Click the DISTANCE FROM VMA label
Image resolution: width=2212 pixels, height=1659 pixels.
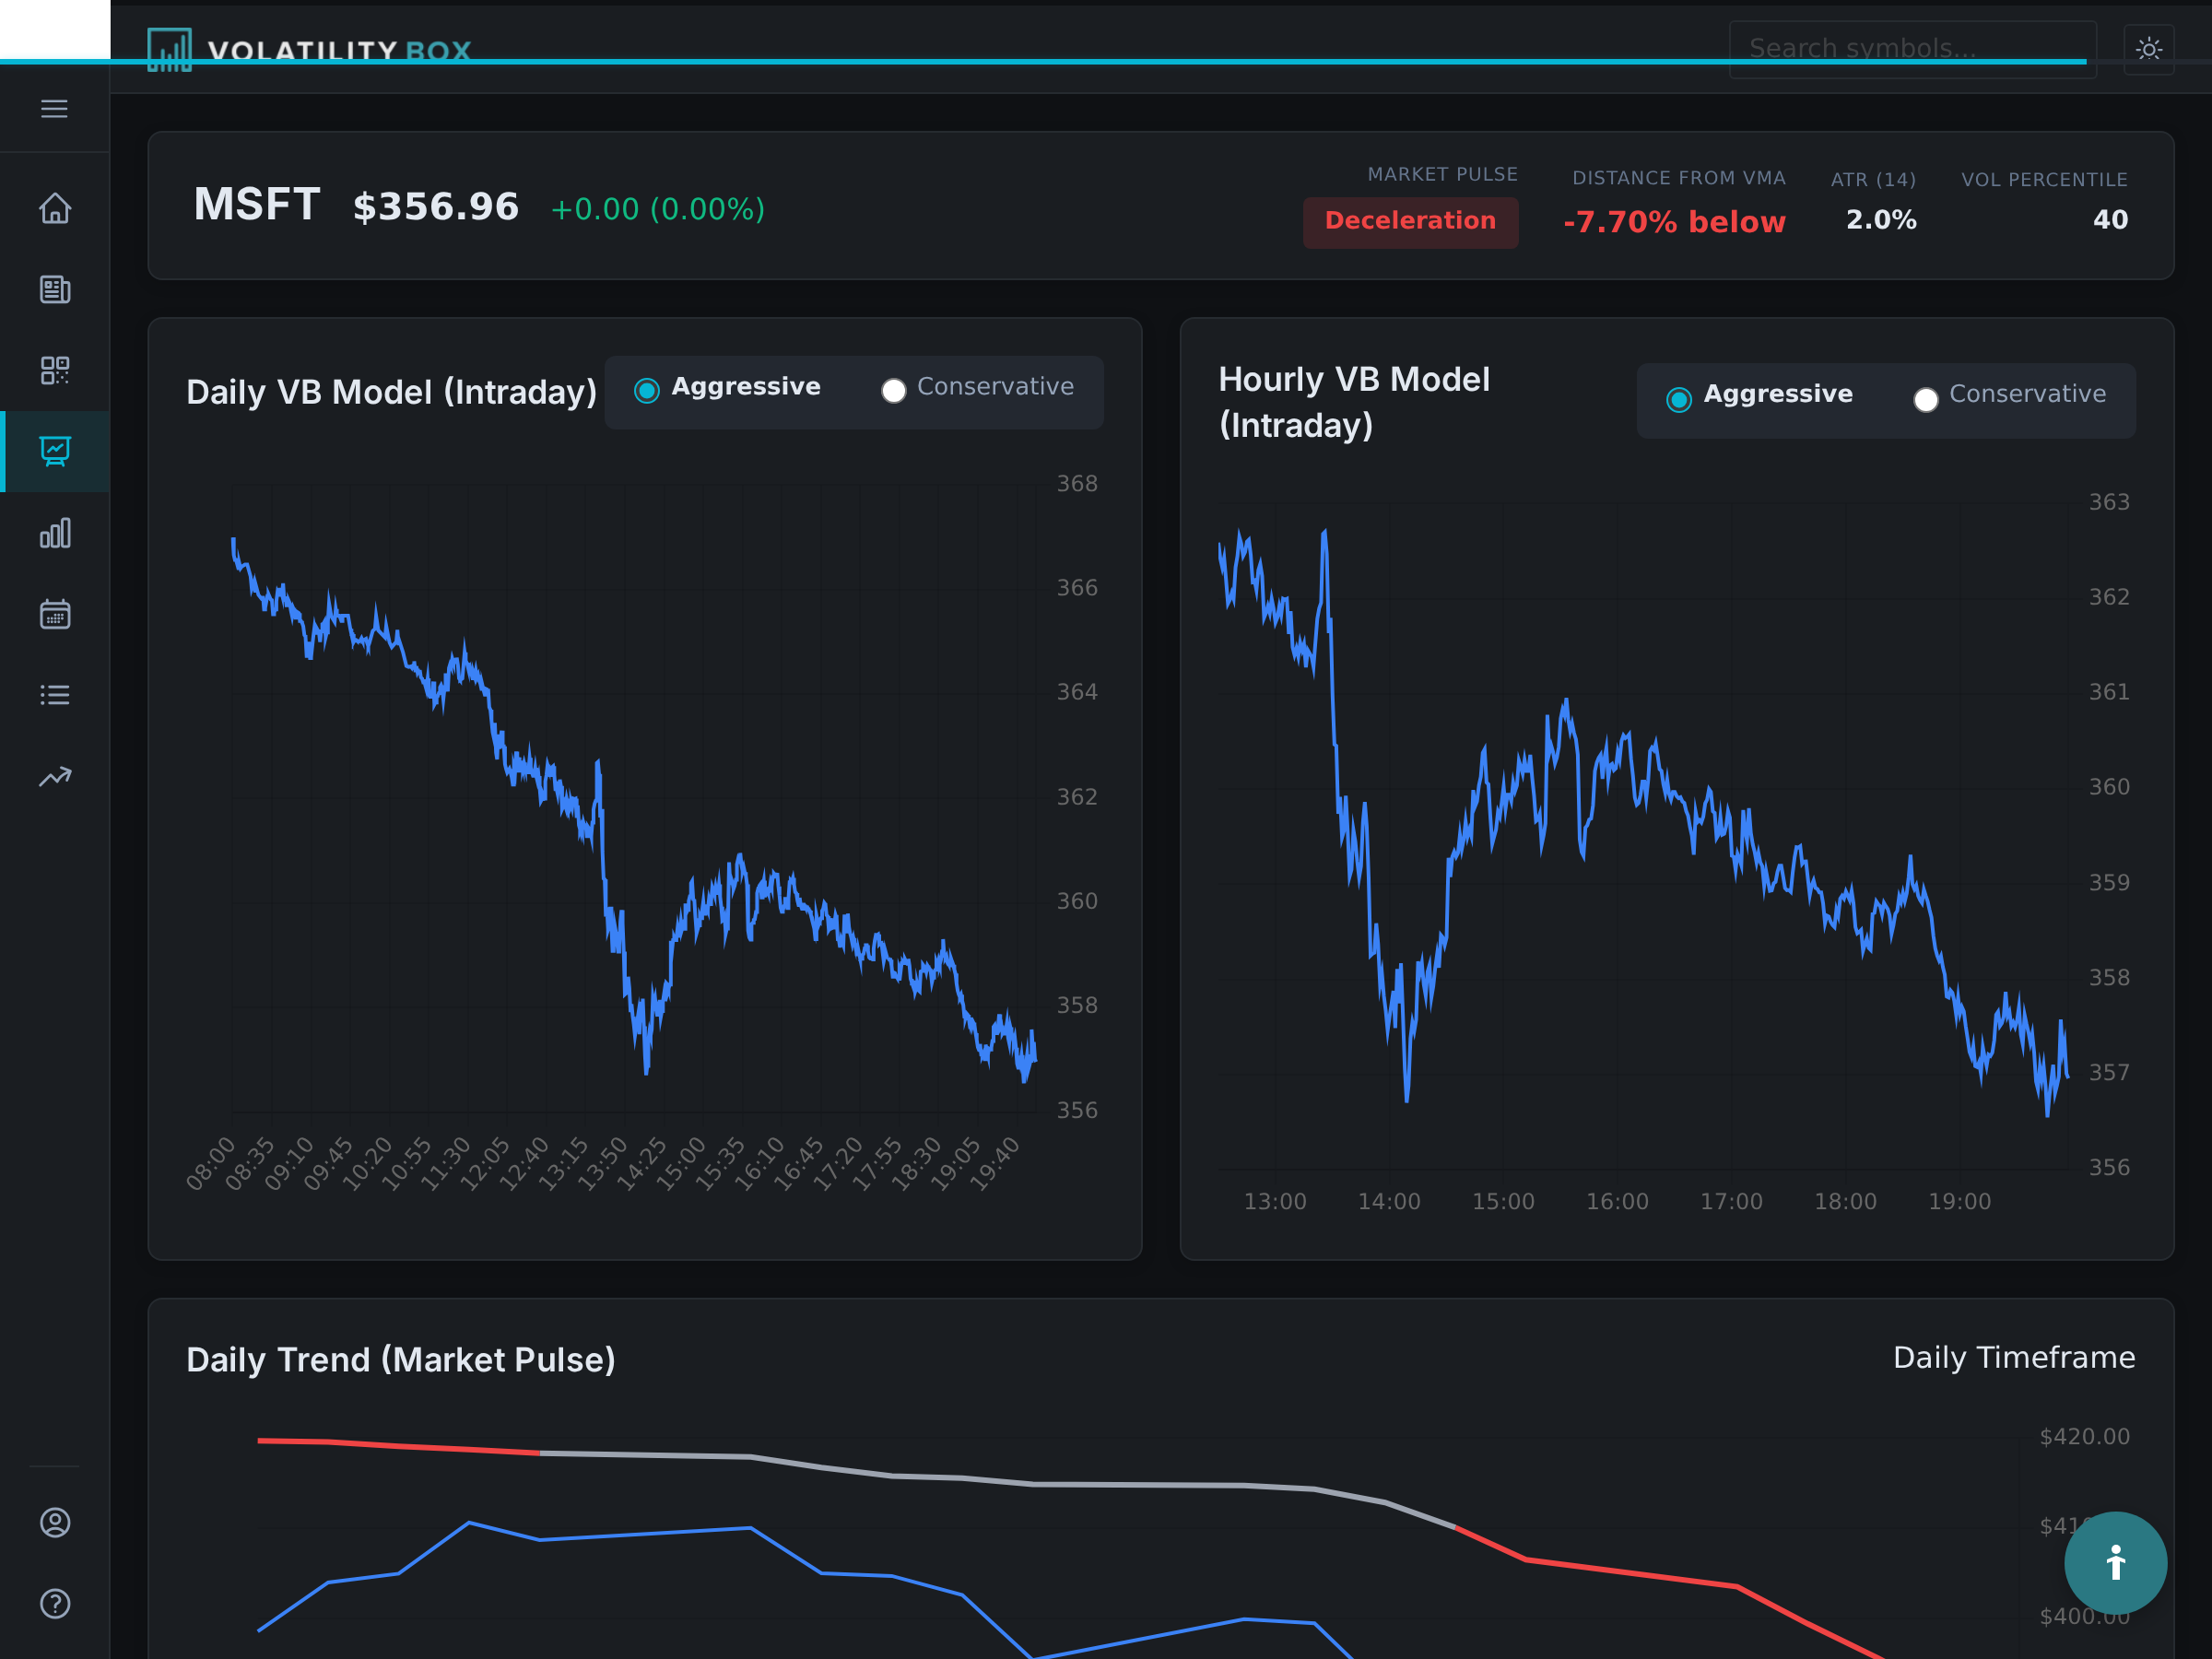pos(1679,178)
